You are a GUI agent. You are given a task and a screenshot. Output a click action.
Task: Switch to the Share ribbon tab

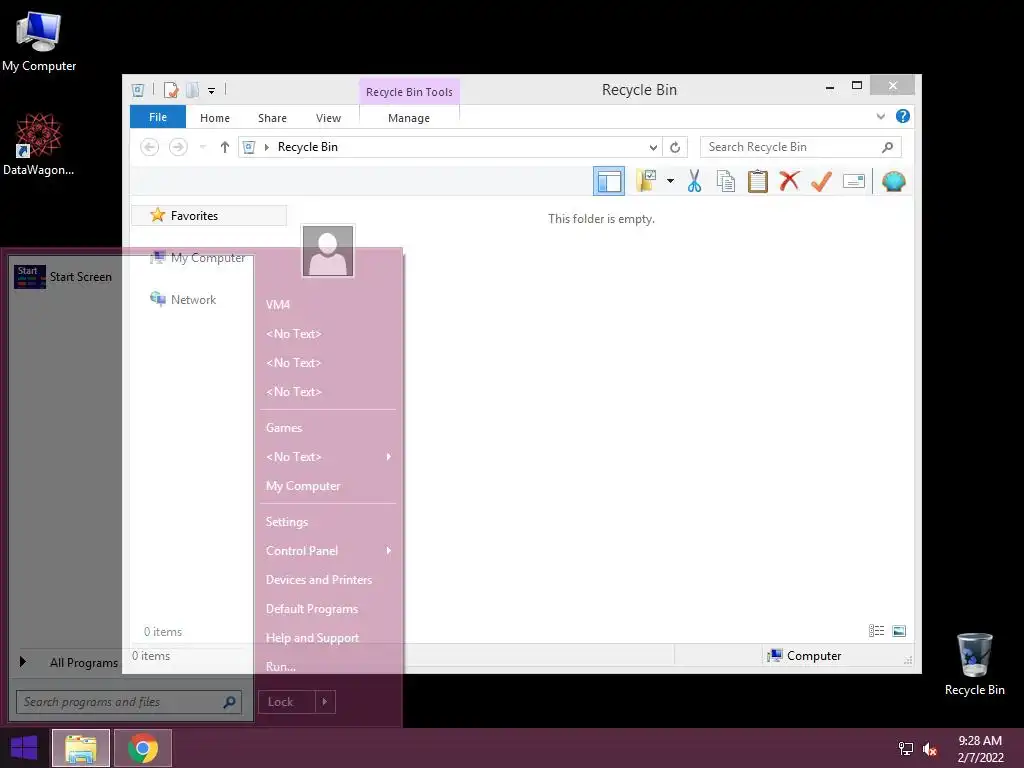pyautogui.click(x=272, y=118)
